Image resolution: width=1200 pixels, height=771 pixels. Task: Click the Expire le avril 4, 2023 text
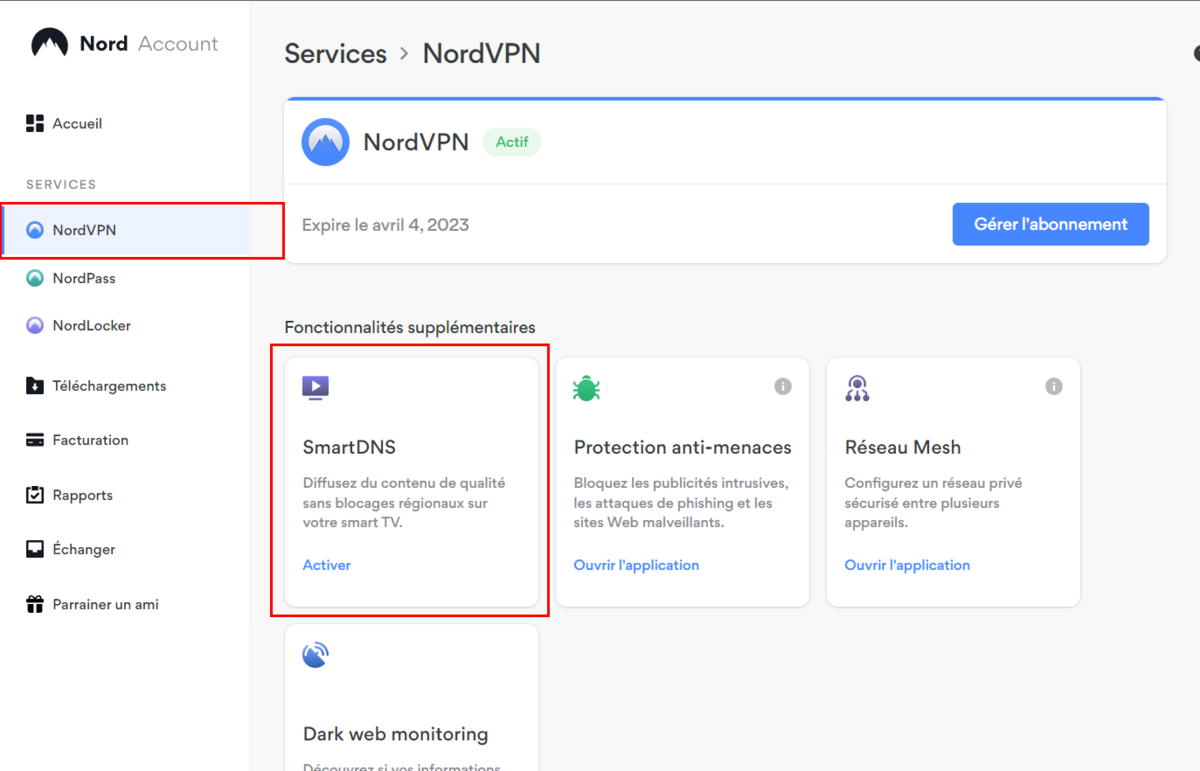(x=386, y=225)
